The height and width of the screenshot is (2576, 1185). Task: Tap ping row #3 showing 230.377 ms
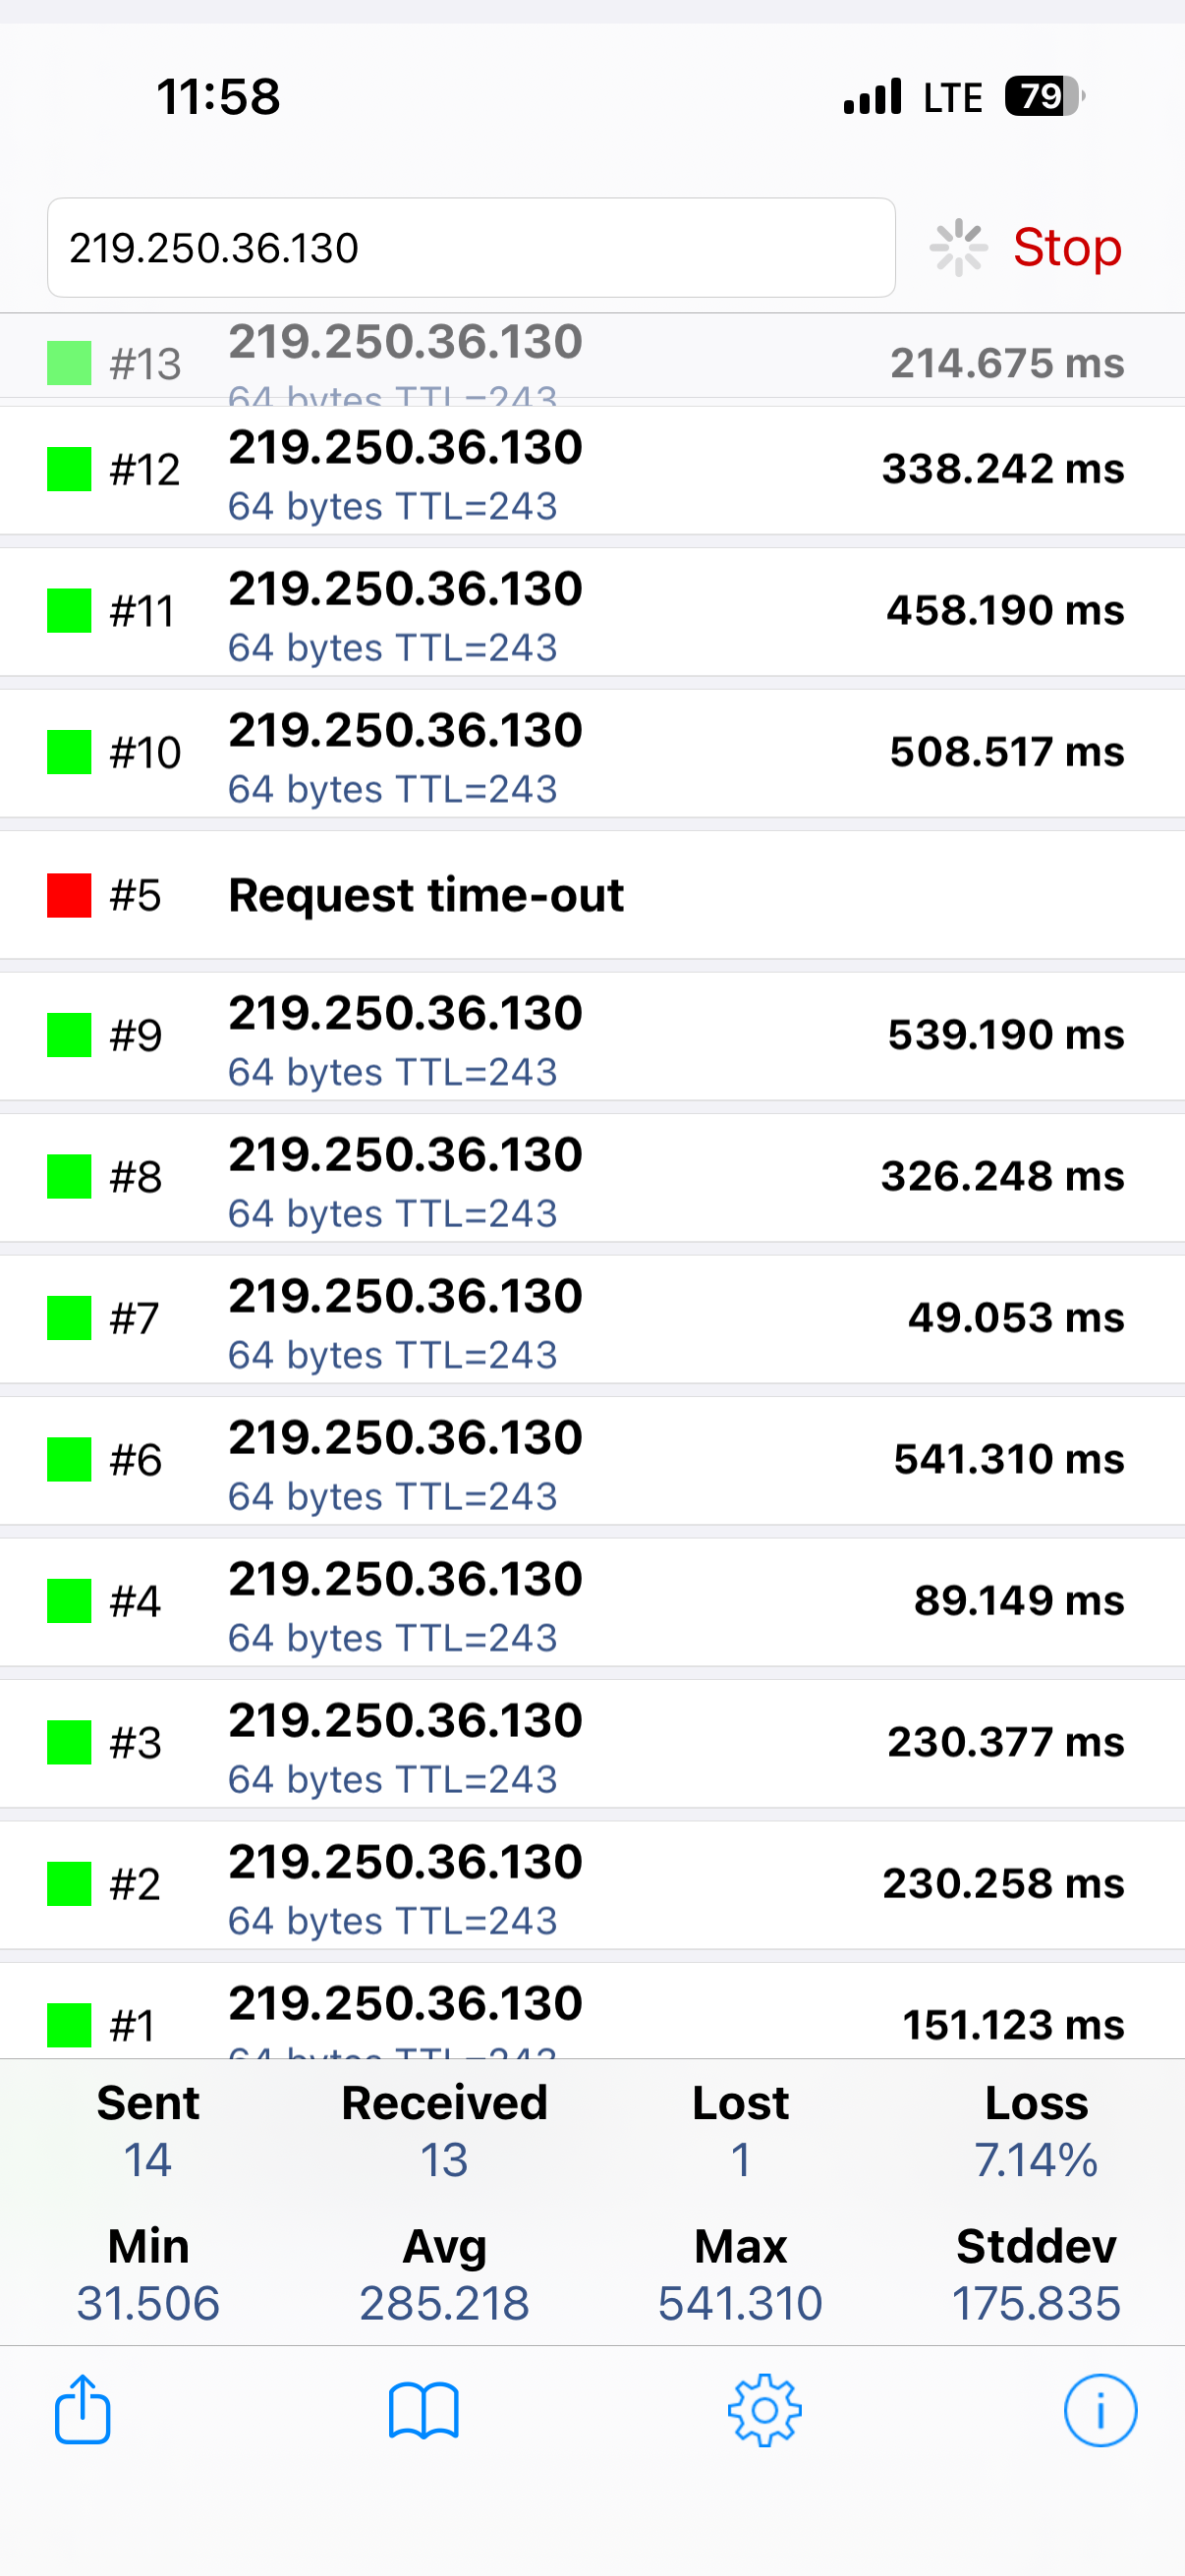click(x=592, y=1743)
